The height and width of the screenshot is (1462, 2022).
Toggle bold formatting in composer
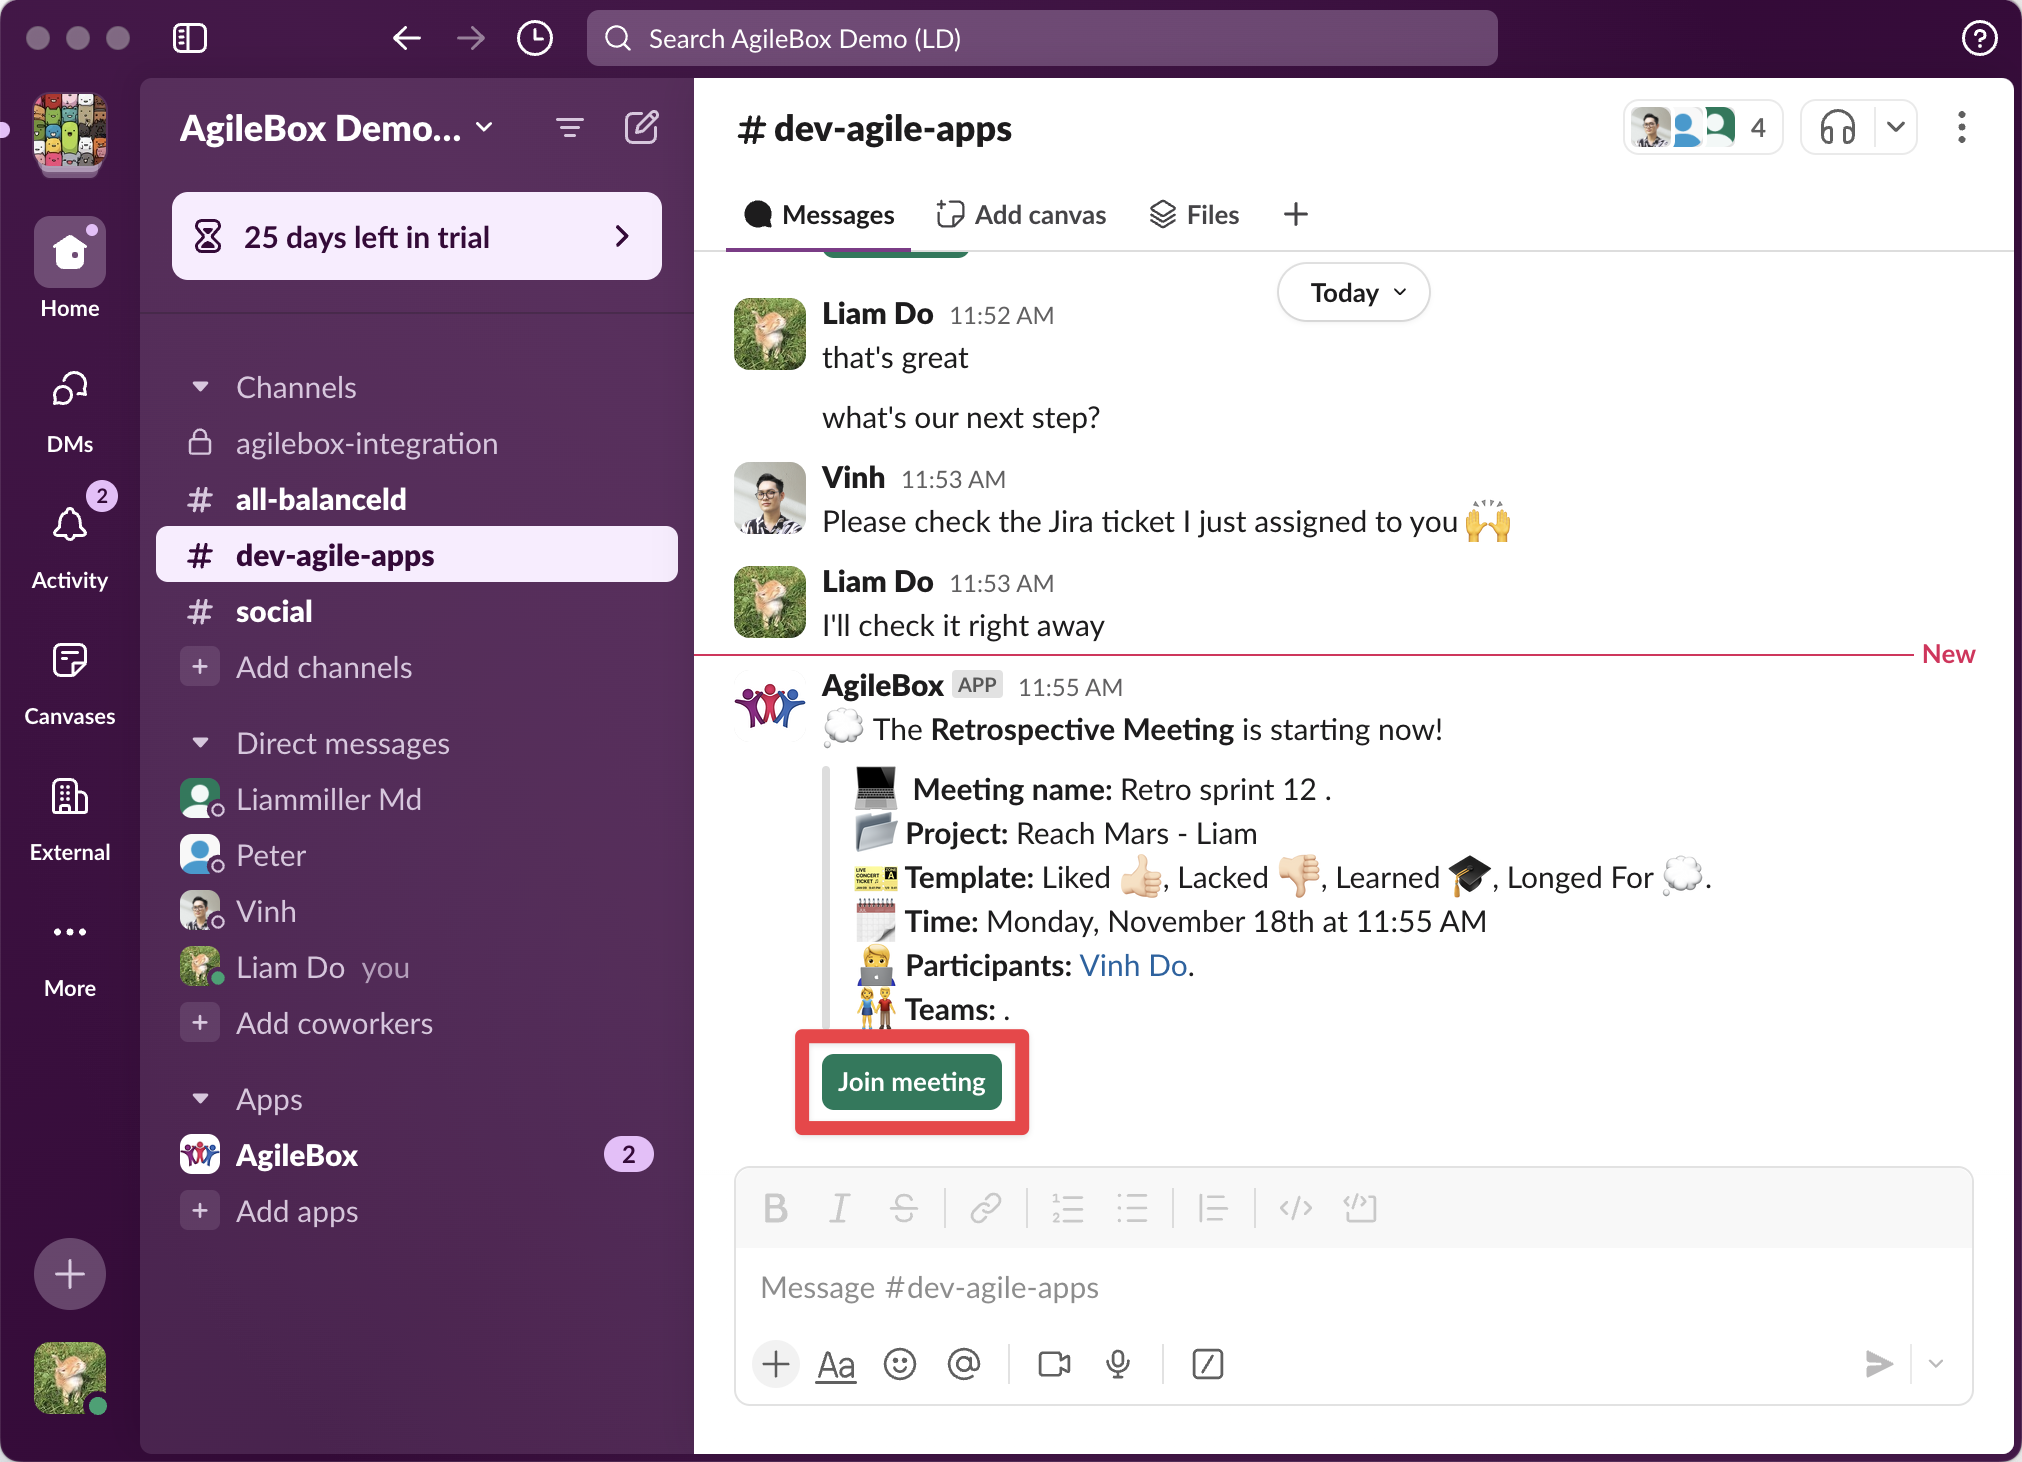775,1208
